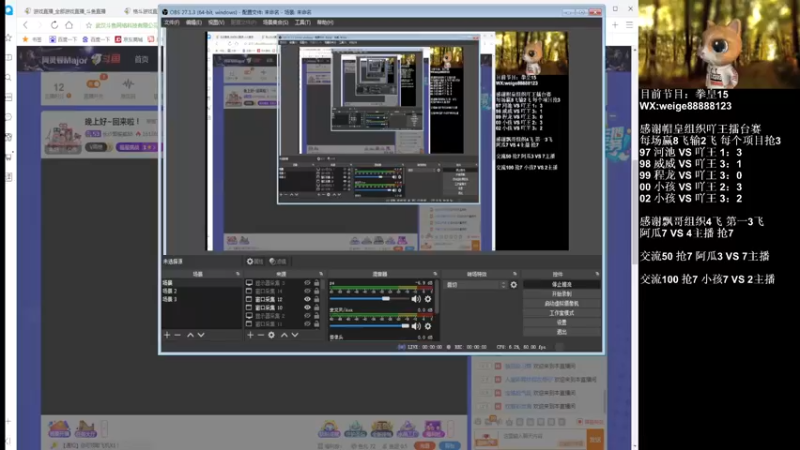800x450 pixels.
Task: Open the OBS 场景集合(S) menu
Action: [x=276, y=22]
